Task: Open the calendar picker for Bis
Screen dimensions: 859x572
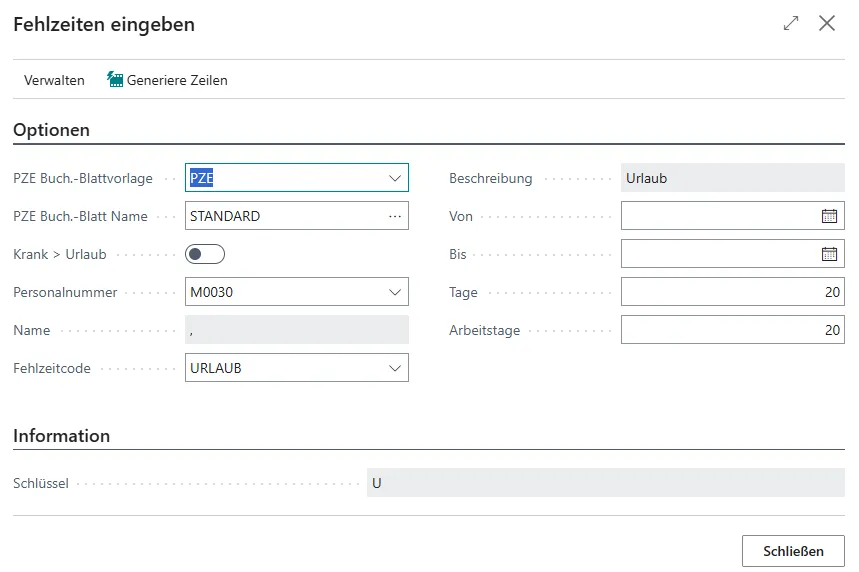Action: [829, 254]
